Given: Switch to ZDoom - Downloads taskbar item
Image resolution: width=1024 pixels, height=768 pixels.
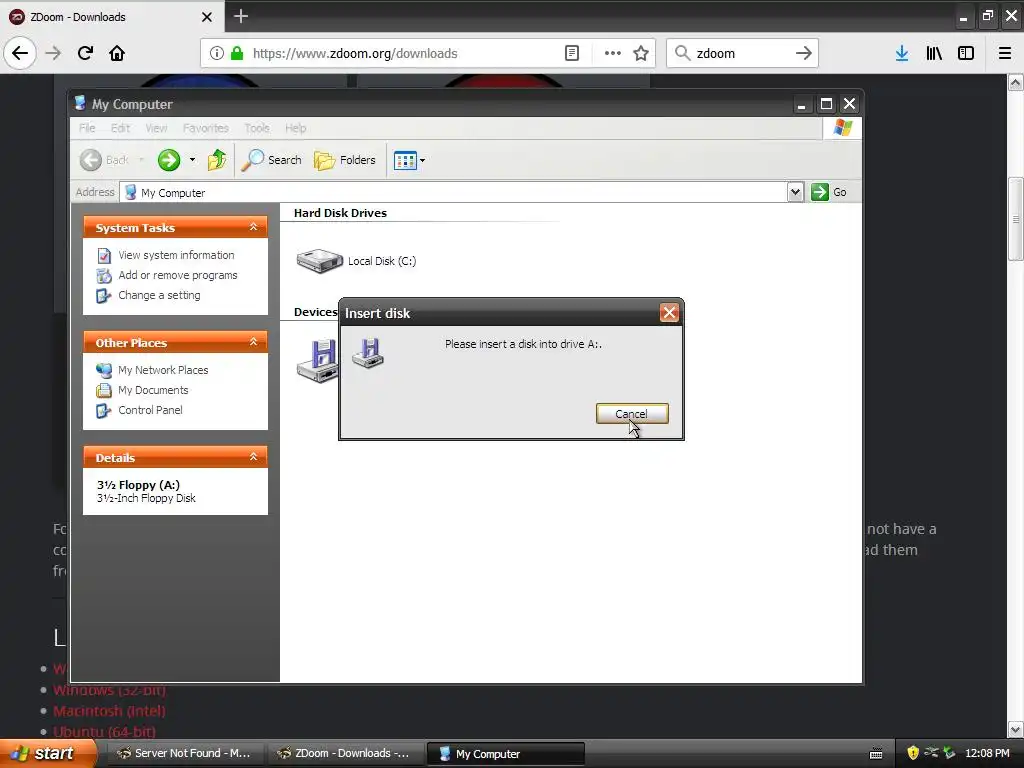Looking at the screenshot, I should [345, 754].
